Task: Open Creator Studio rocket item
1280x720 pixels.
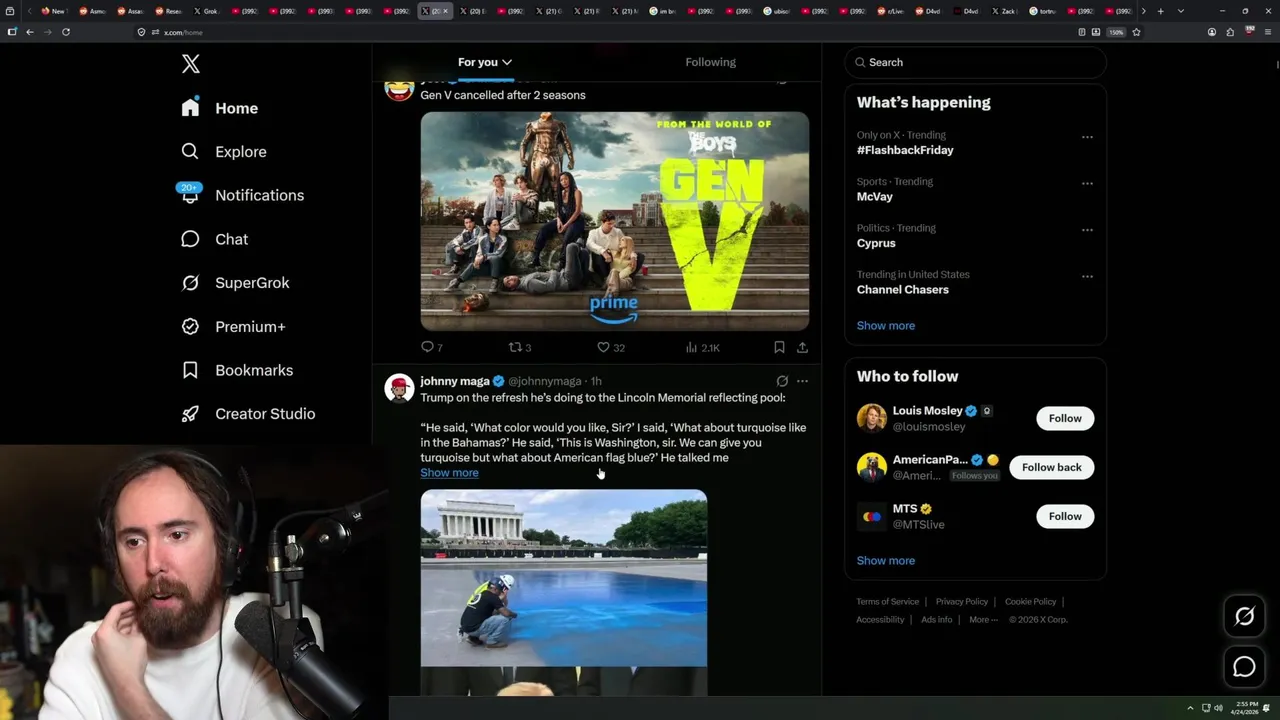Action: click(x=248, y=414)
